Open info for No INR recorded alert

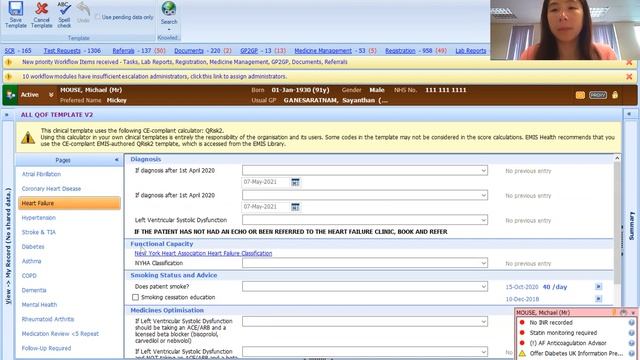pyautogui.click(x=631, y=322)
